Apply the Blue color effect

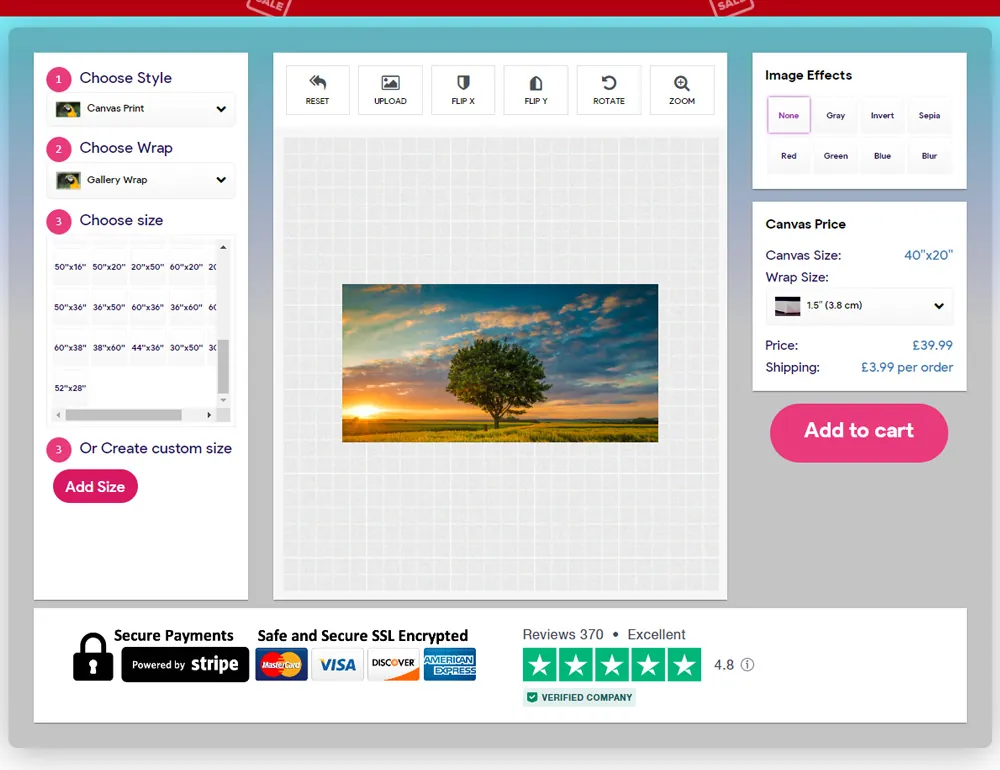[882, 156]
